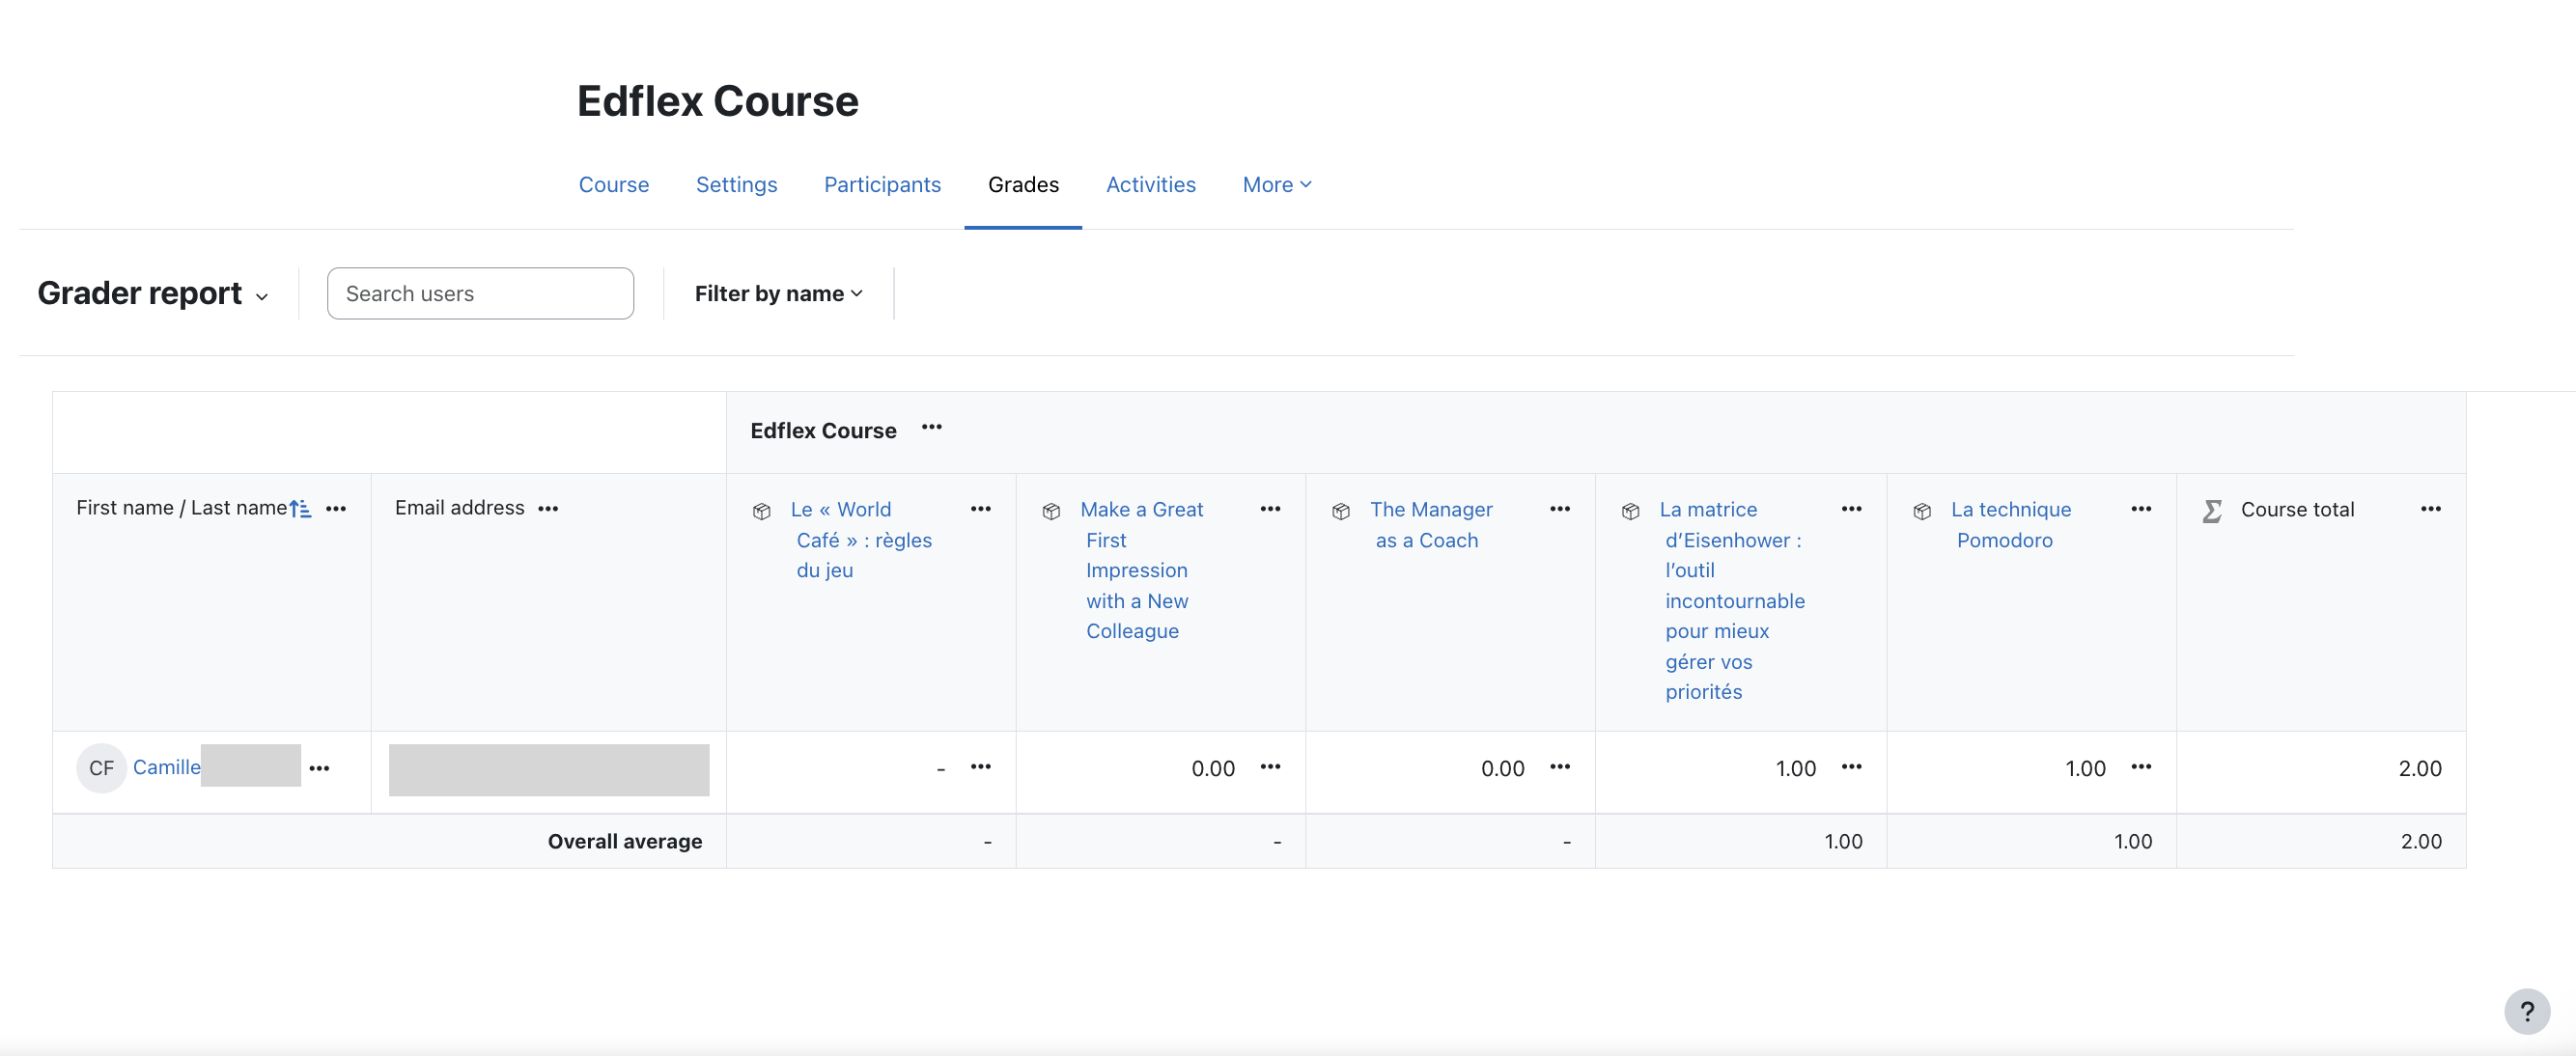Viewport: 2576px width, 1056px height.
Task: Open La matrice d'Eisenhower column actions menu
Action: pyautogui.click(x=1852, y=509)
